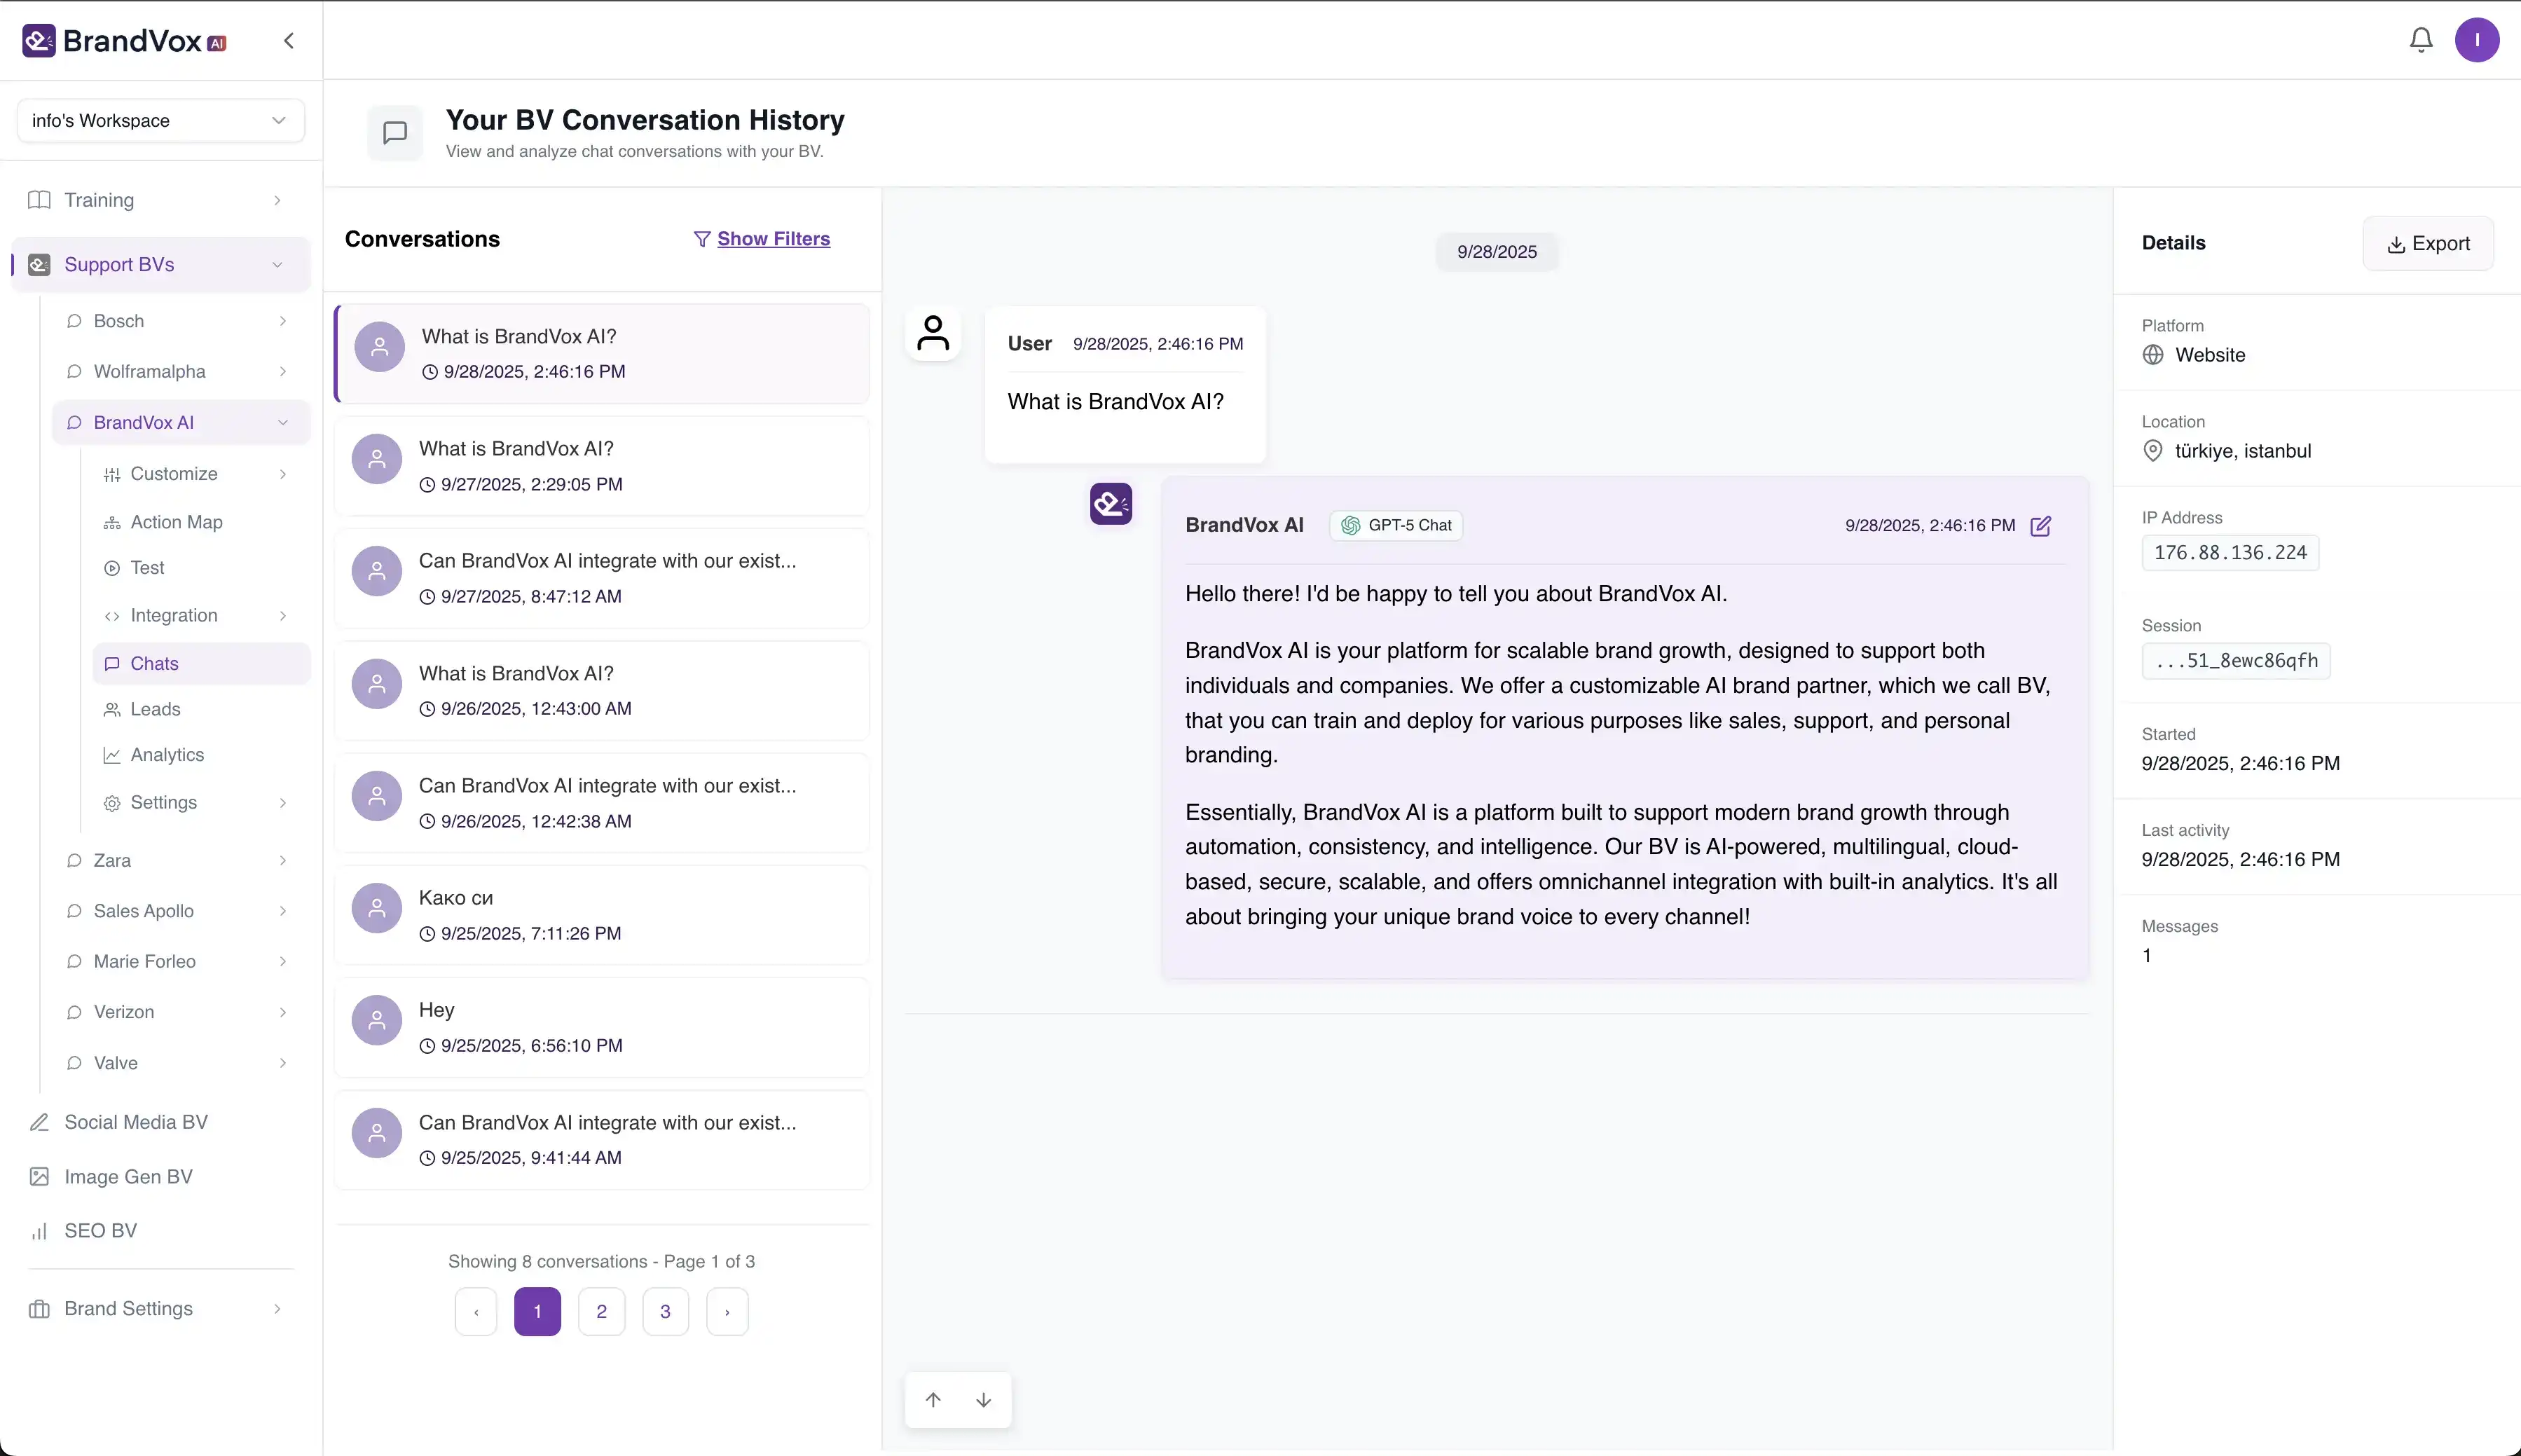
Task: Open conversation from 9/27/2025, 2:29:05 PM
Action: coord(602,466)
